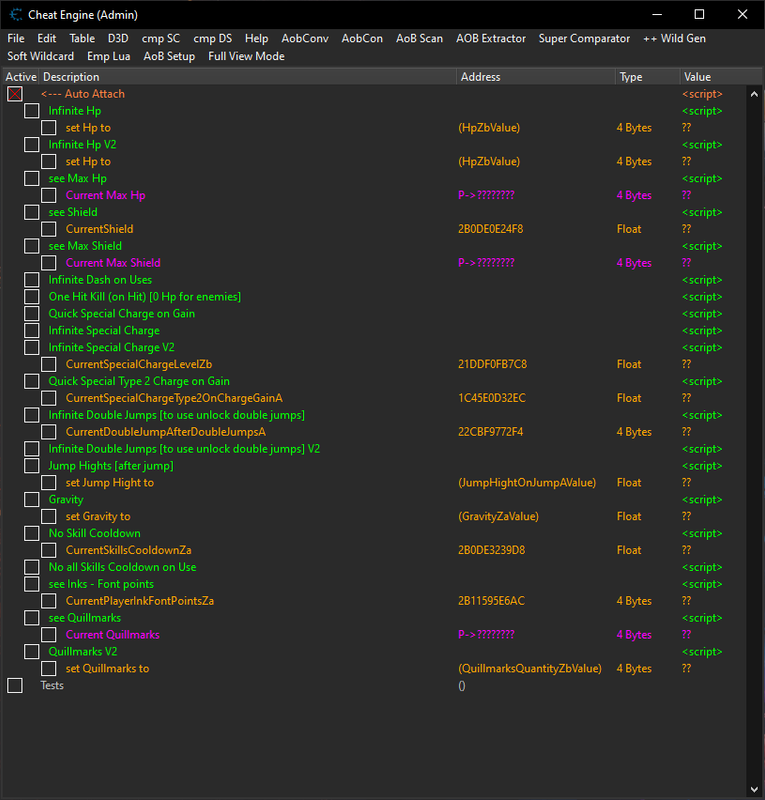Open the File menu

tap(16, 39)
